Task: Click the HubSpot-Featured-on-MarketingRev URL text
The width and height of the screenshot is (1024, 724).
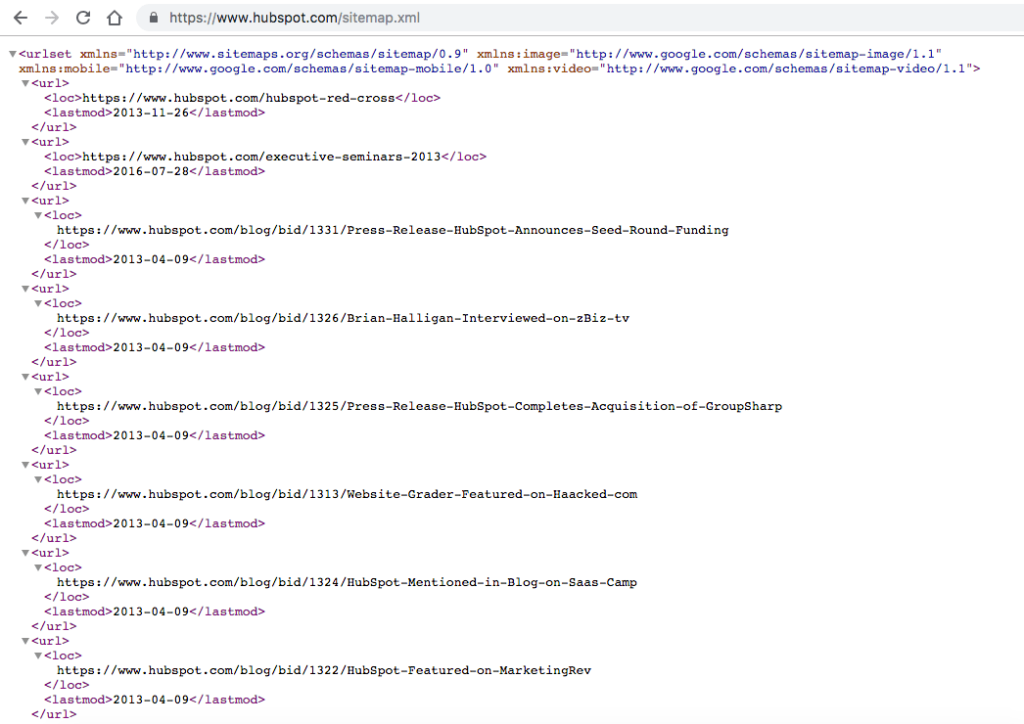Action: [x=324, y=670]
